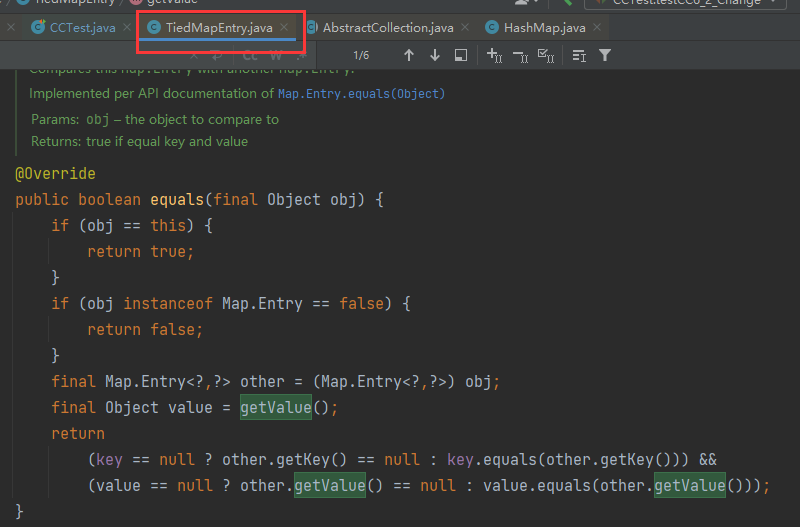
Task: Go to previous search occurrence arrow
Action: coord(409,55)
